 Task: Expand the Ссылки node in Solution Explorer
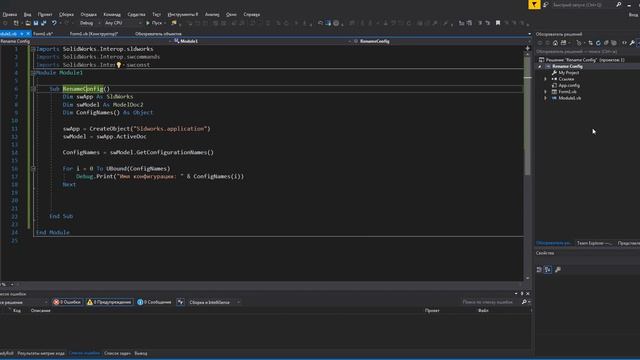tap(545, 79)
